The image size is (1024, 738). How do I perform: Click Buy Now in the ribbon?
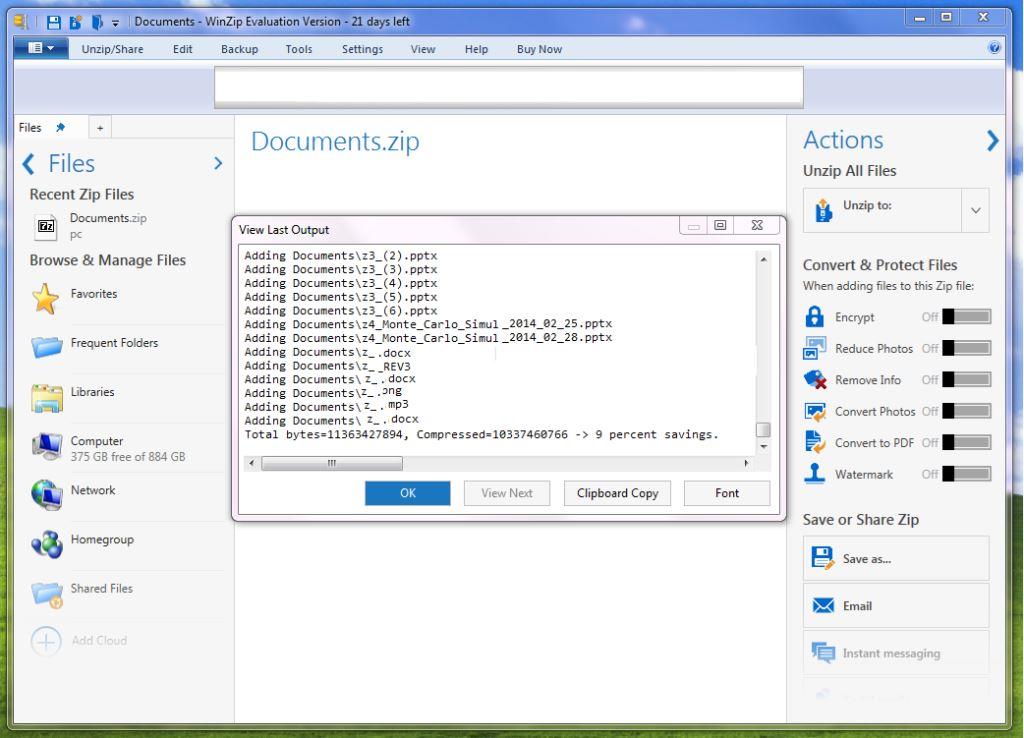[539, 49]
